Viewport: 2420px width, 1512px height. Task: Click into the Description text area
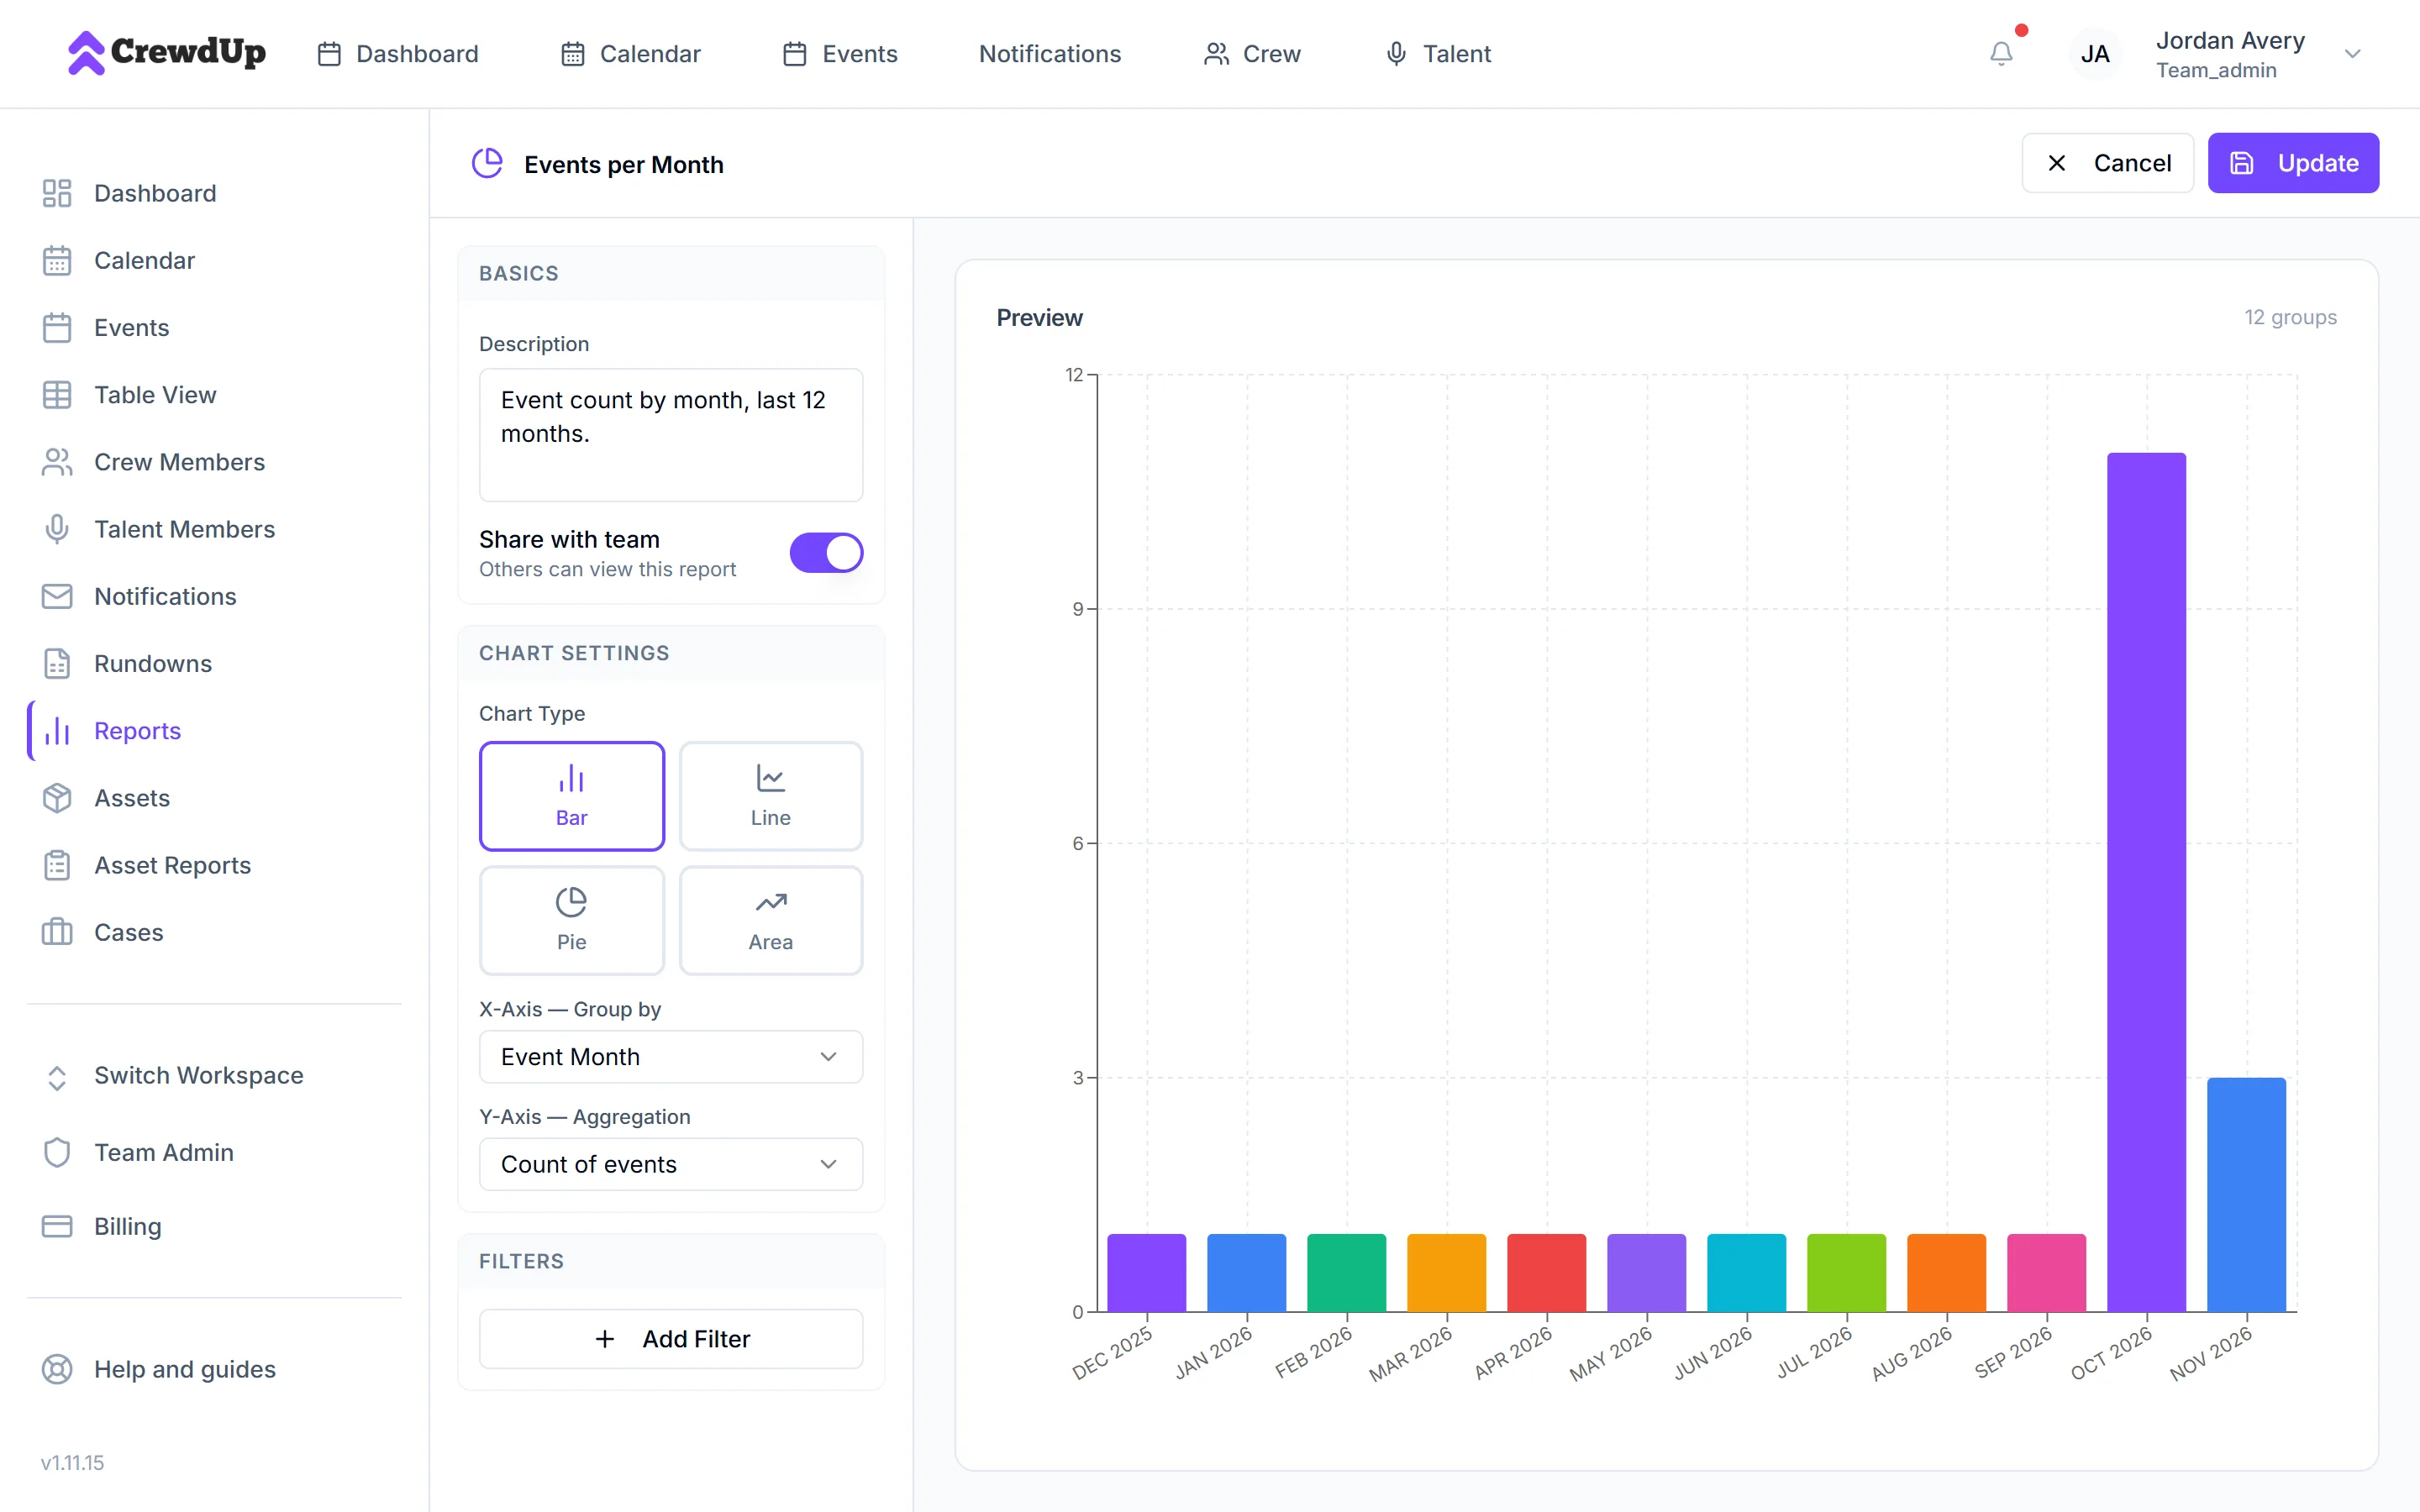[670, 435]
